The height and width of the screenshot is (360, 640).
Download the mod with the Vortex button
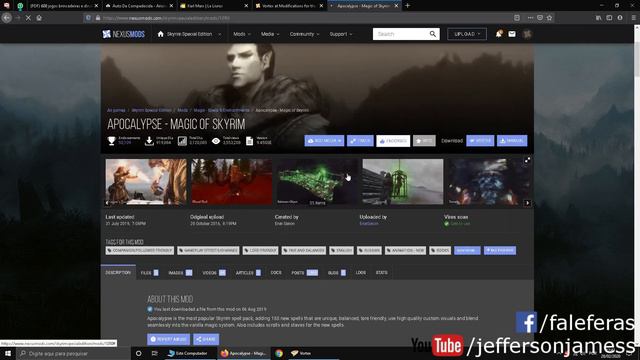[x=480, y=141]
